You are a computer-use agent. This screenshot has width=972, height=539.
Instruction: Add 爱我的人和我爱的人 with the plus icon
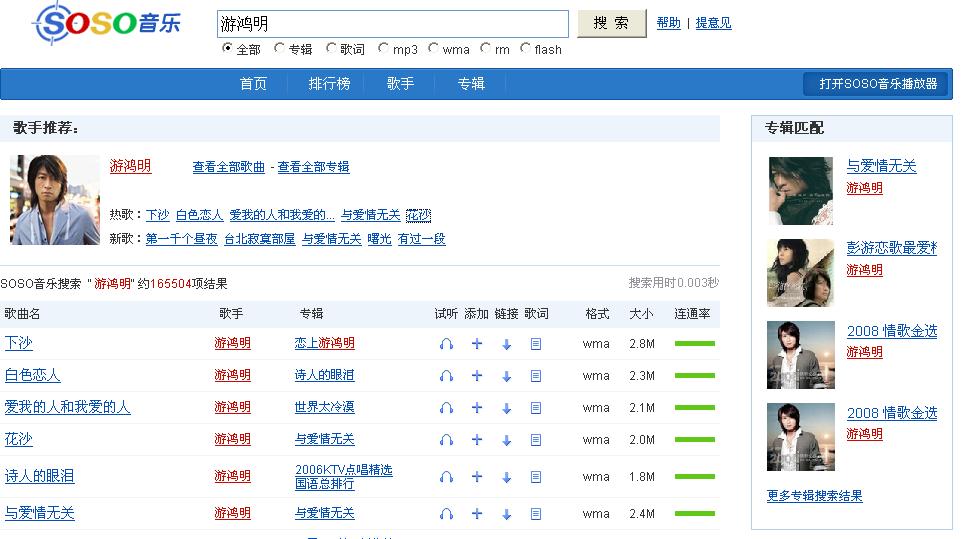(477, 408)
